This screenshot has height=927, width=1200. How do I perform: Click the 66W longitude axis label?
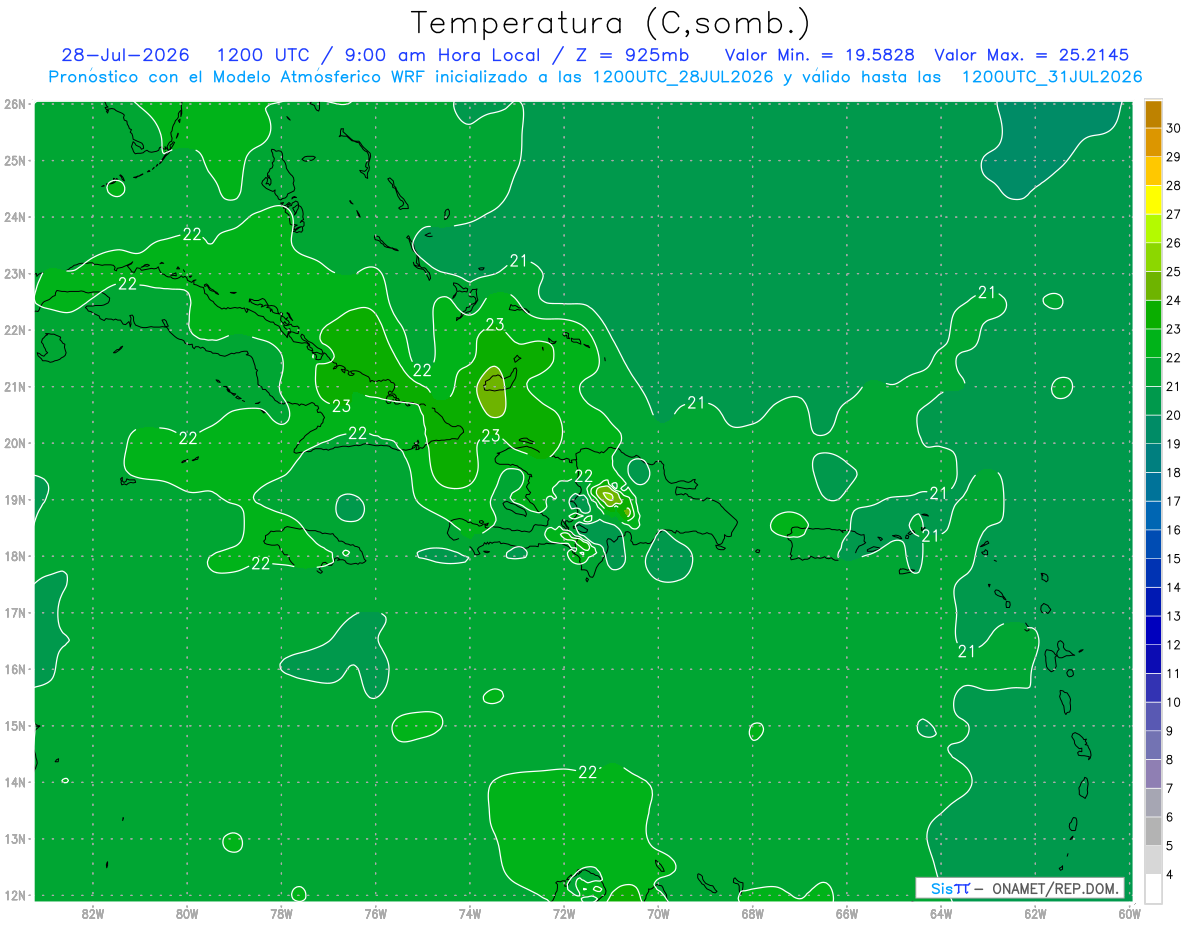(847, 913)
